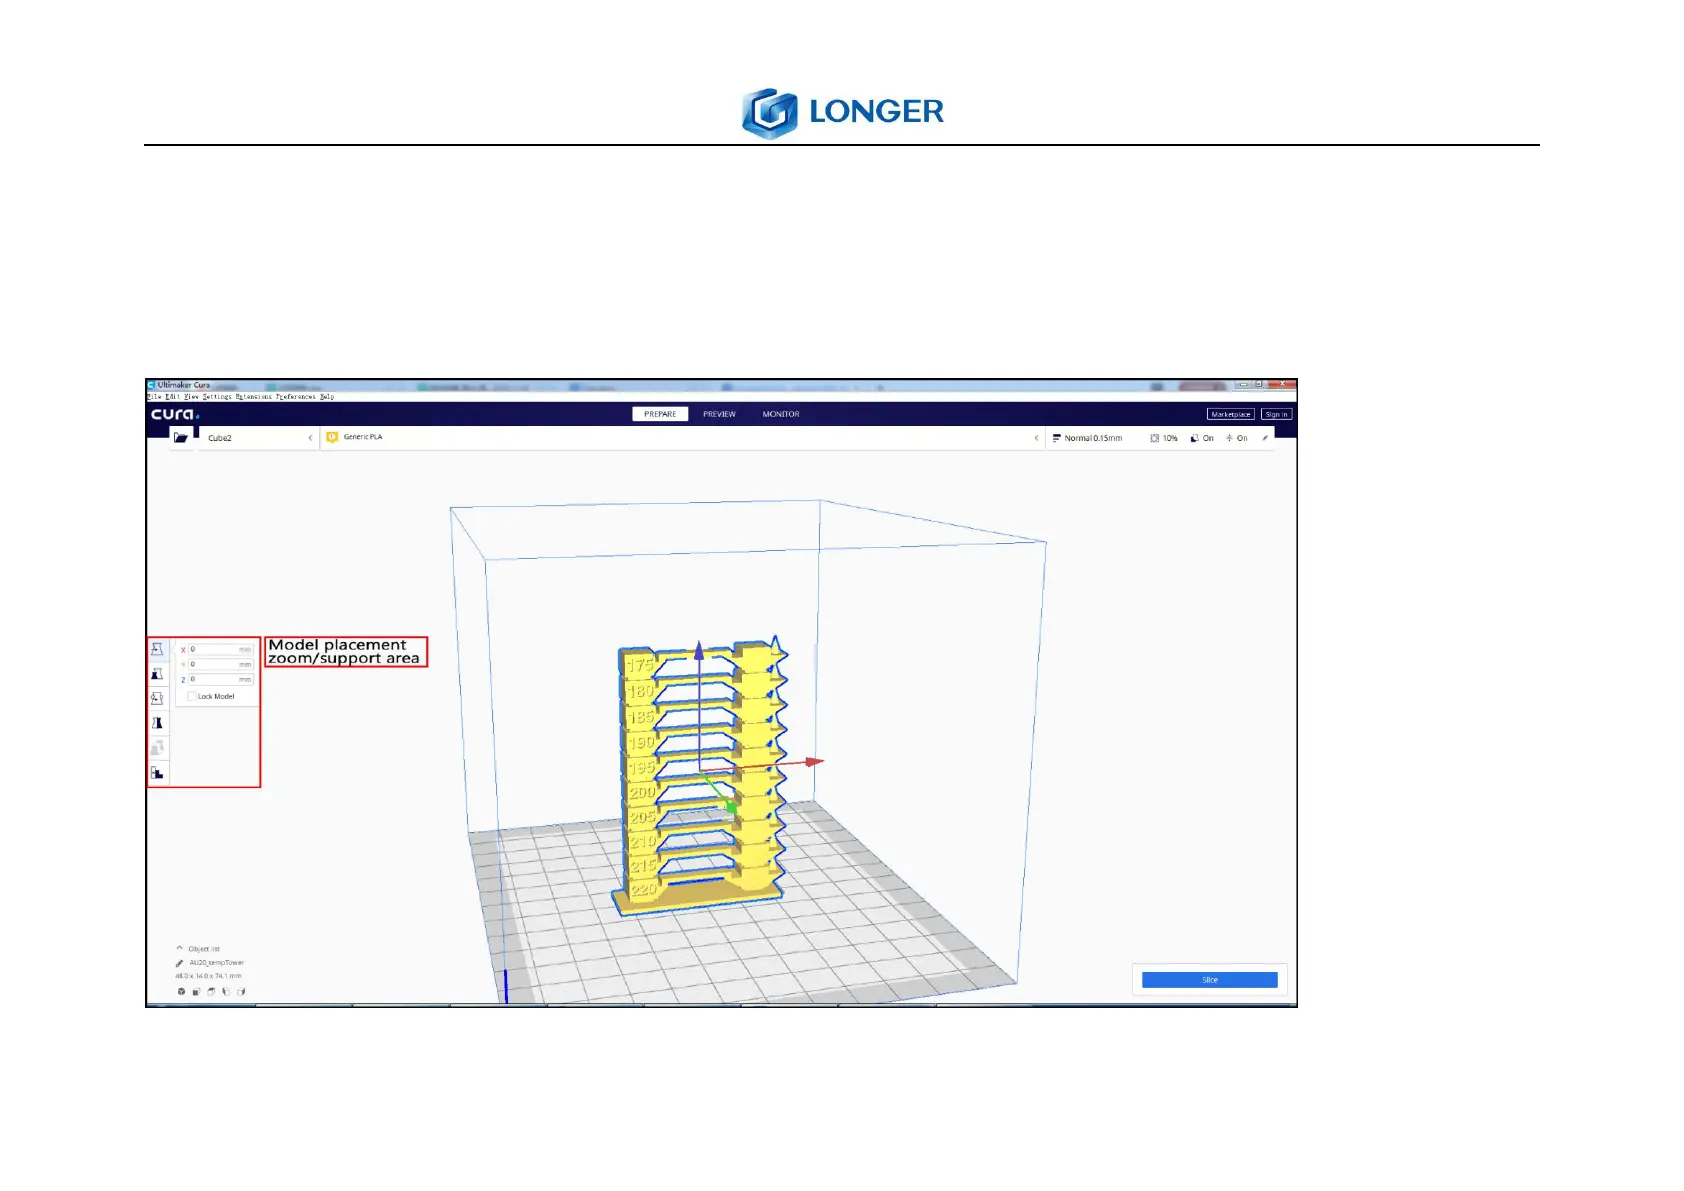Click the Sign in button
This screenshot has height=1191, width=1684.
(1276, 414)
